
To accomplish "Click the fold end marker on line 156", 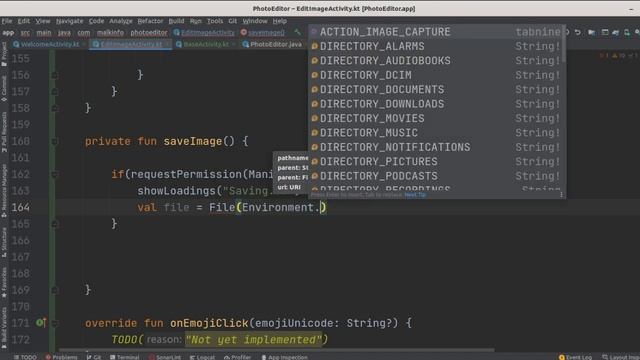I will click(55, 76).
